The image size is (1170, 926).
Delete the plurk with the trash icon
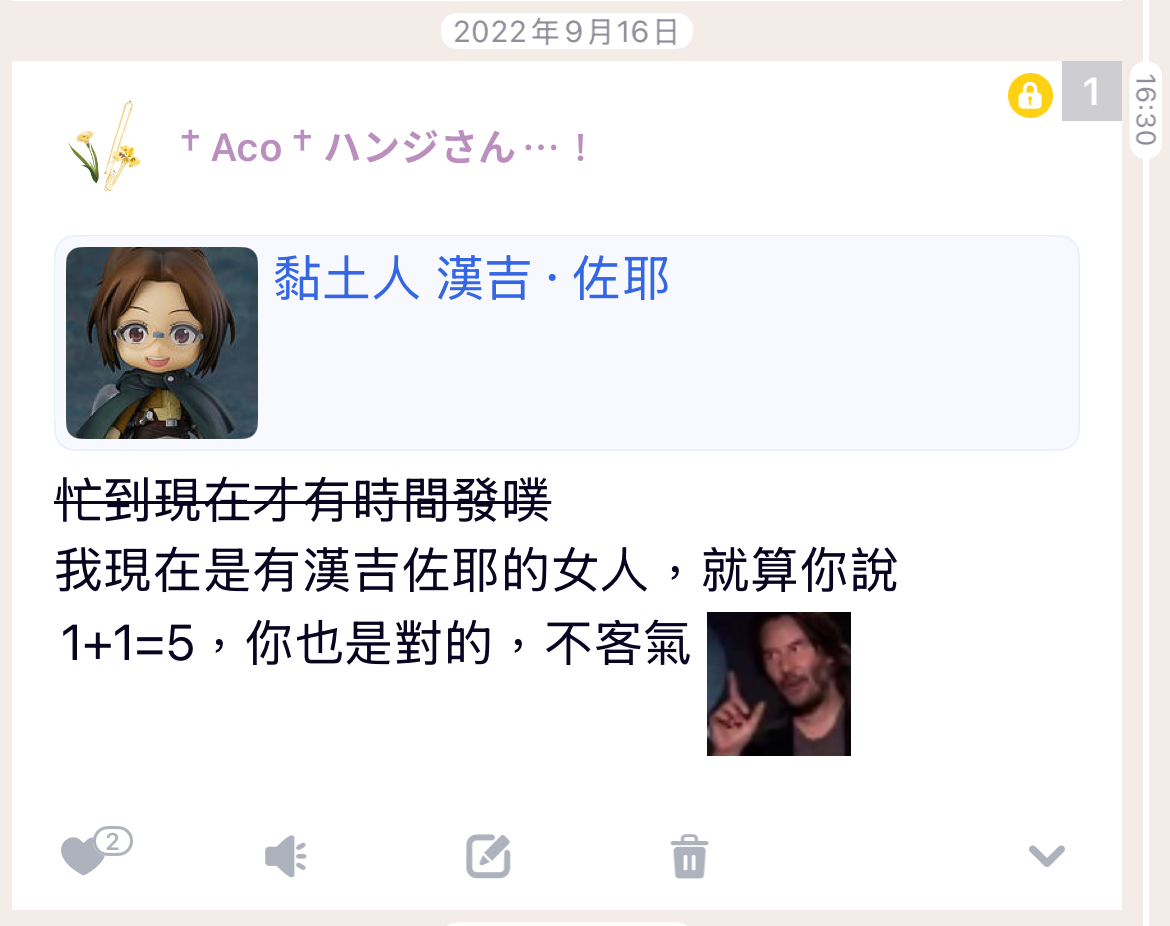[x=689, y=857]
